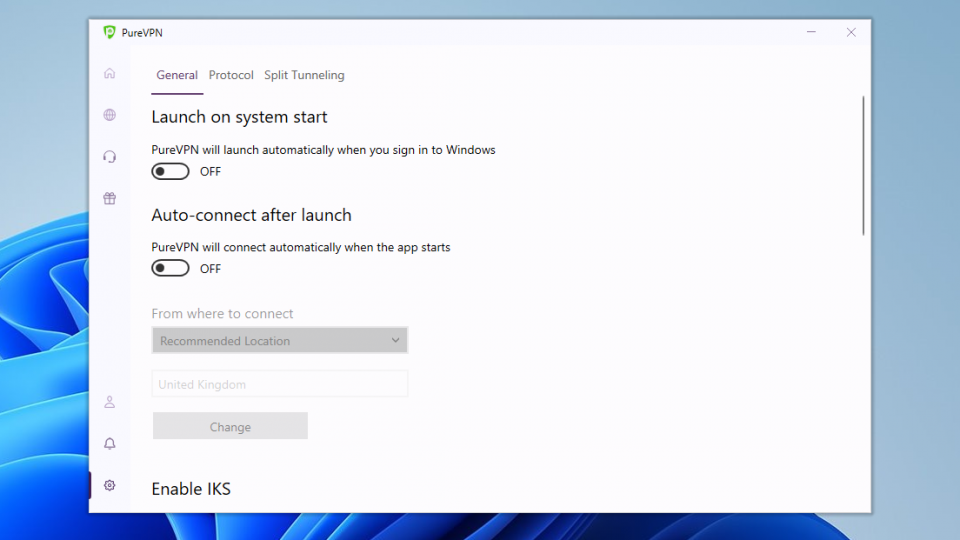This screenshot has height=540, width=960.
Task: Click the 'Enable IKS' heading
Action: [191, 489]
